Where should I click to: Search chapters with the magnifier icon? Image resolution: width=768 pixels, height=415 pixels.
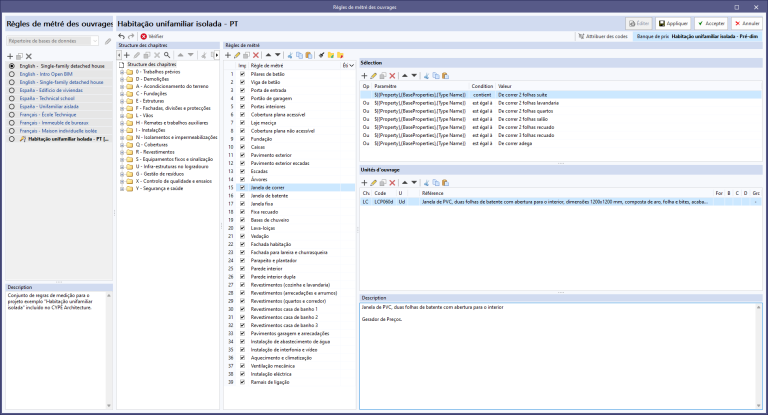pos(167,55)
